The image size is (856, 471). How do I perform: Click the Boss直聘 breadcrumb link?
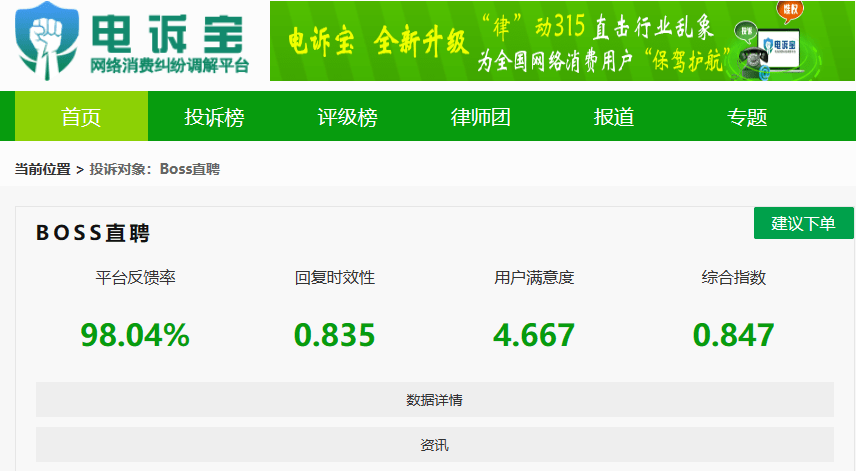(x=189, y=169)
